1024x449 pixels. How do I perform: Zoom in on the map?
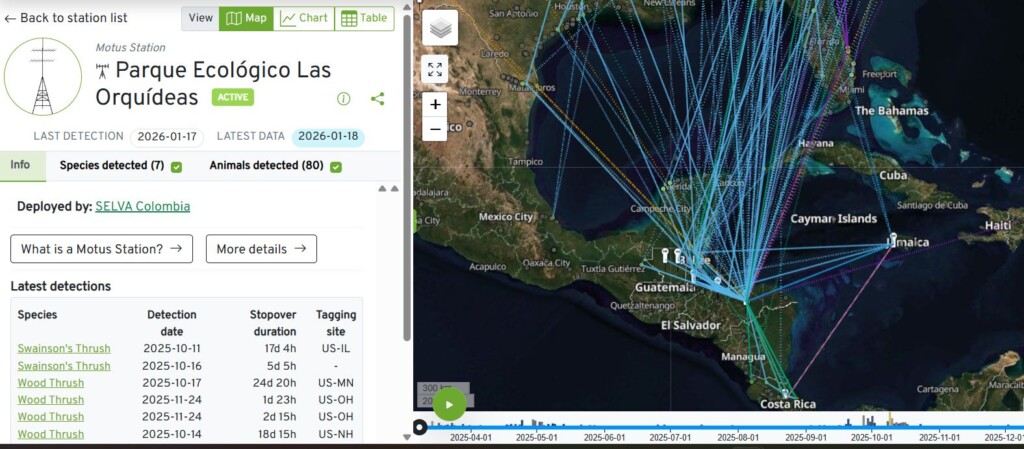click(x=435, y=104)
